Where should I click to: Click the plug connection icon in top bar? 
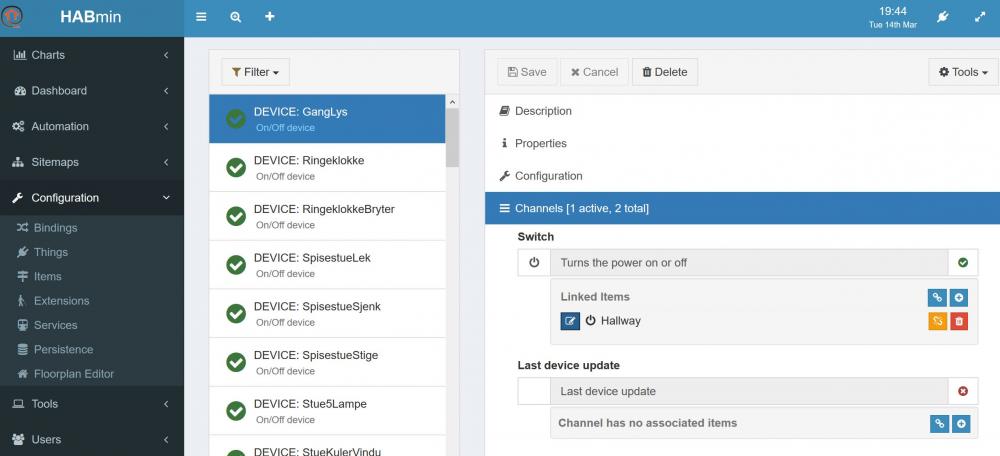[x=941, y=17]
